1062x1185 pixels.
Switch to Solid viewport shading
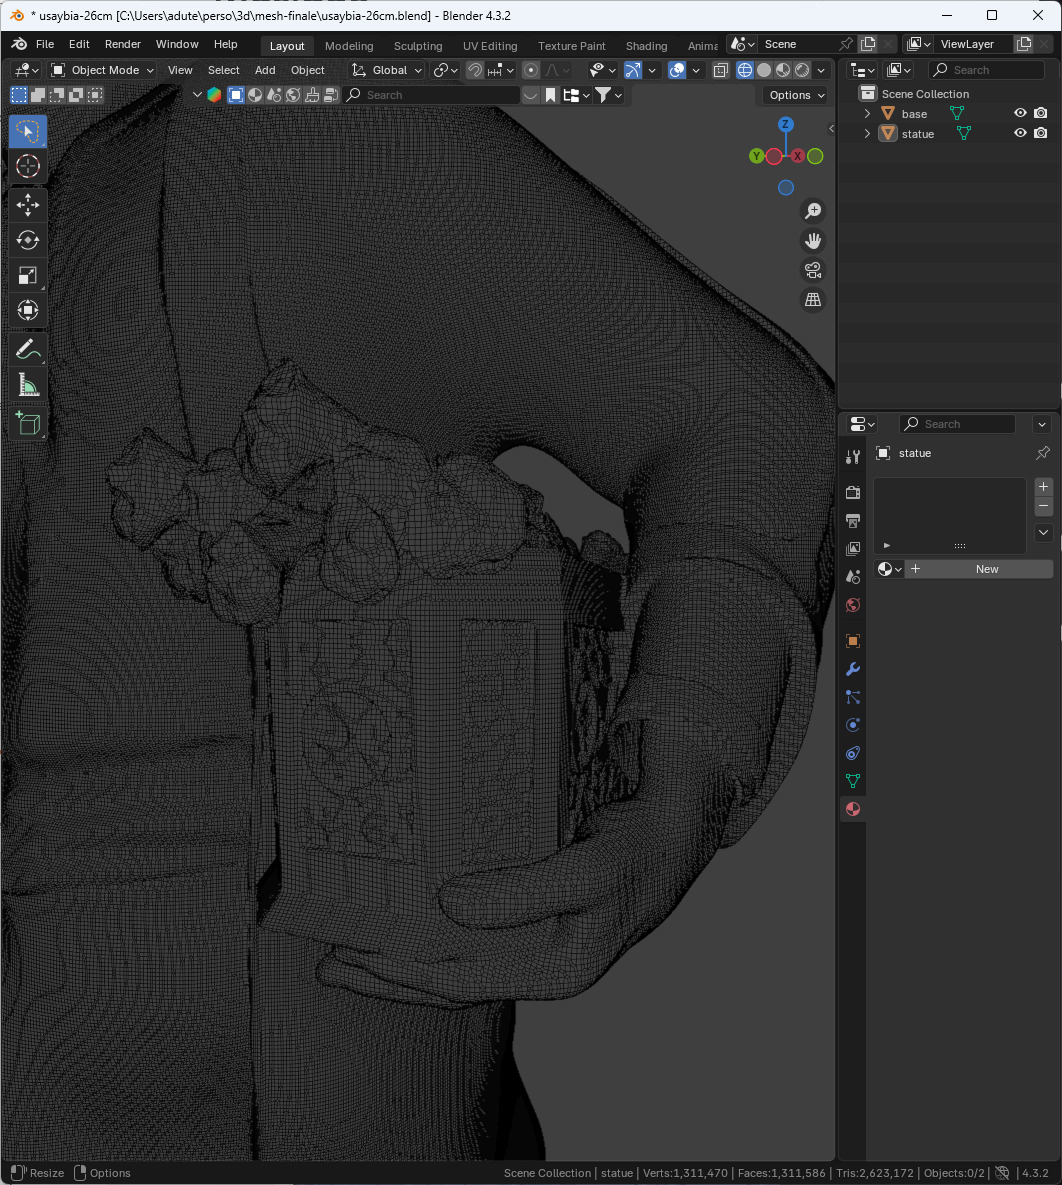764,70
